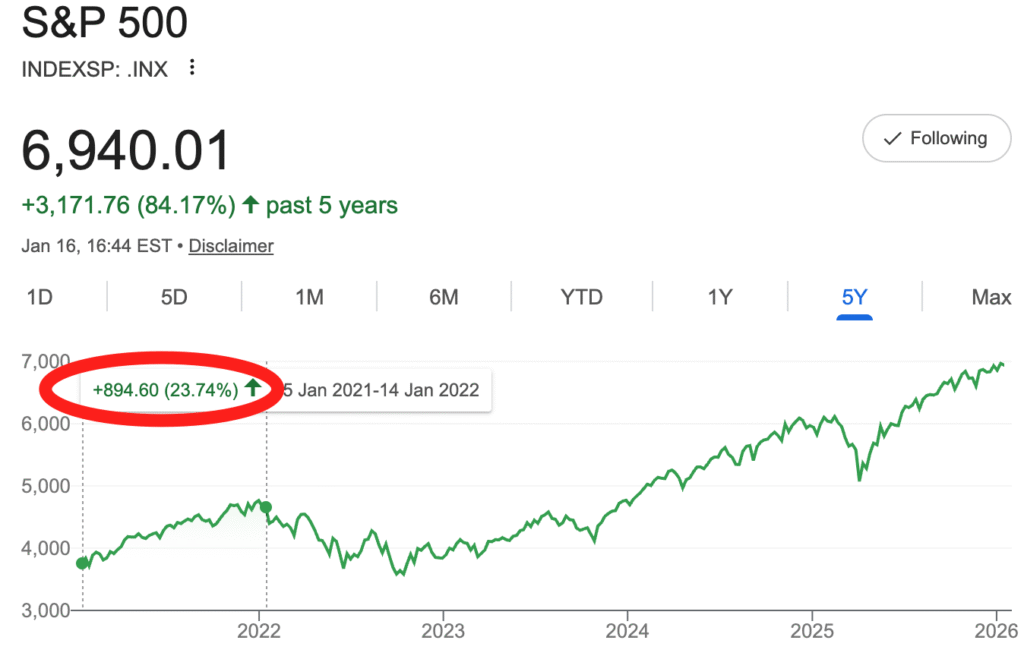1024x656 pixels.
Task: Open the three-dot options menu beside INDEXSP
Action: (x=193, y=68)
